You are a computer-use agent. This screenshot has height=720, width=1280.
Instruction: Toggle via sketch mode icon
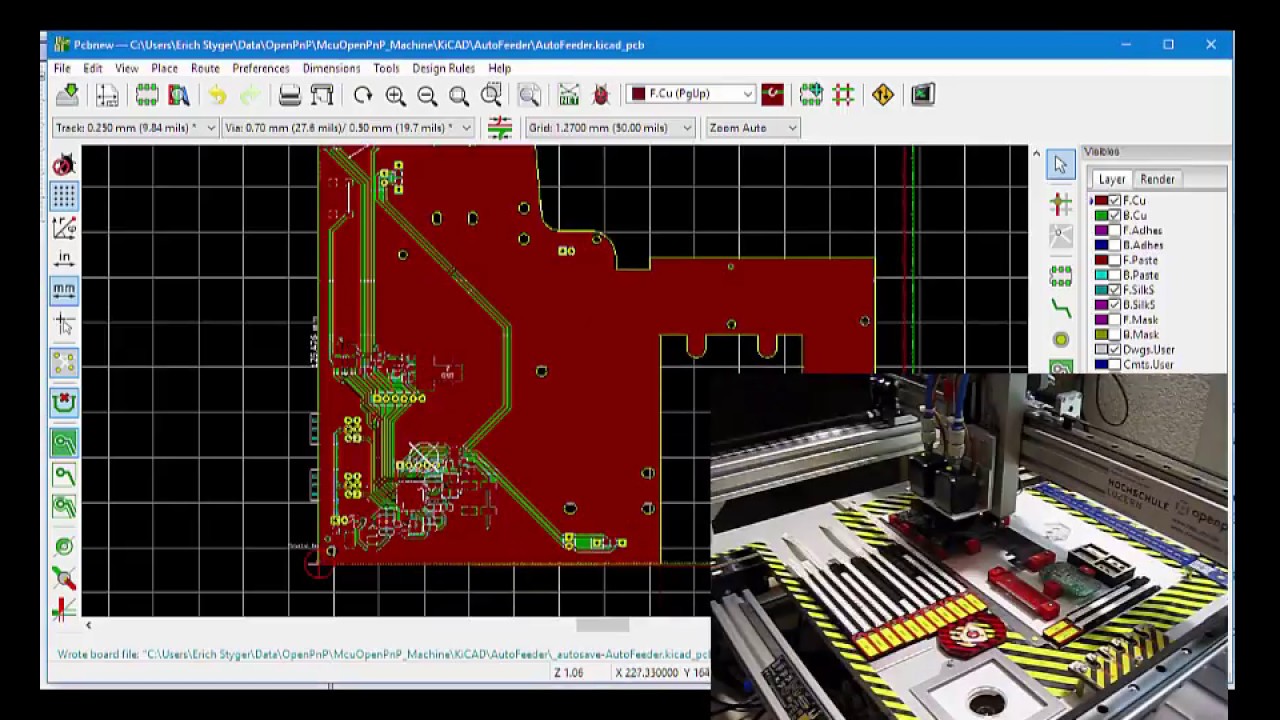(x=64, y=546)
